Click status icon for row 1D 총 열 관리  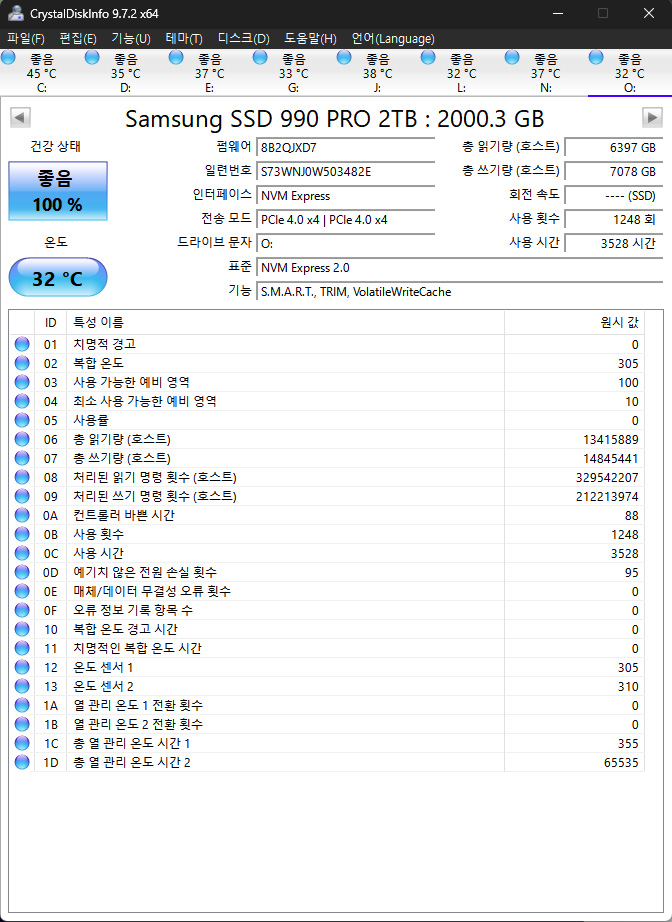22,763
